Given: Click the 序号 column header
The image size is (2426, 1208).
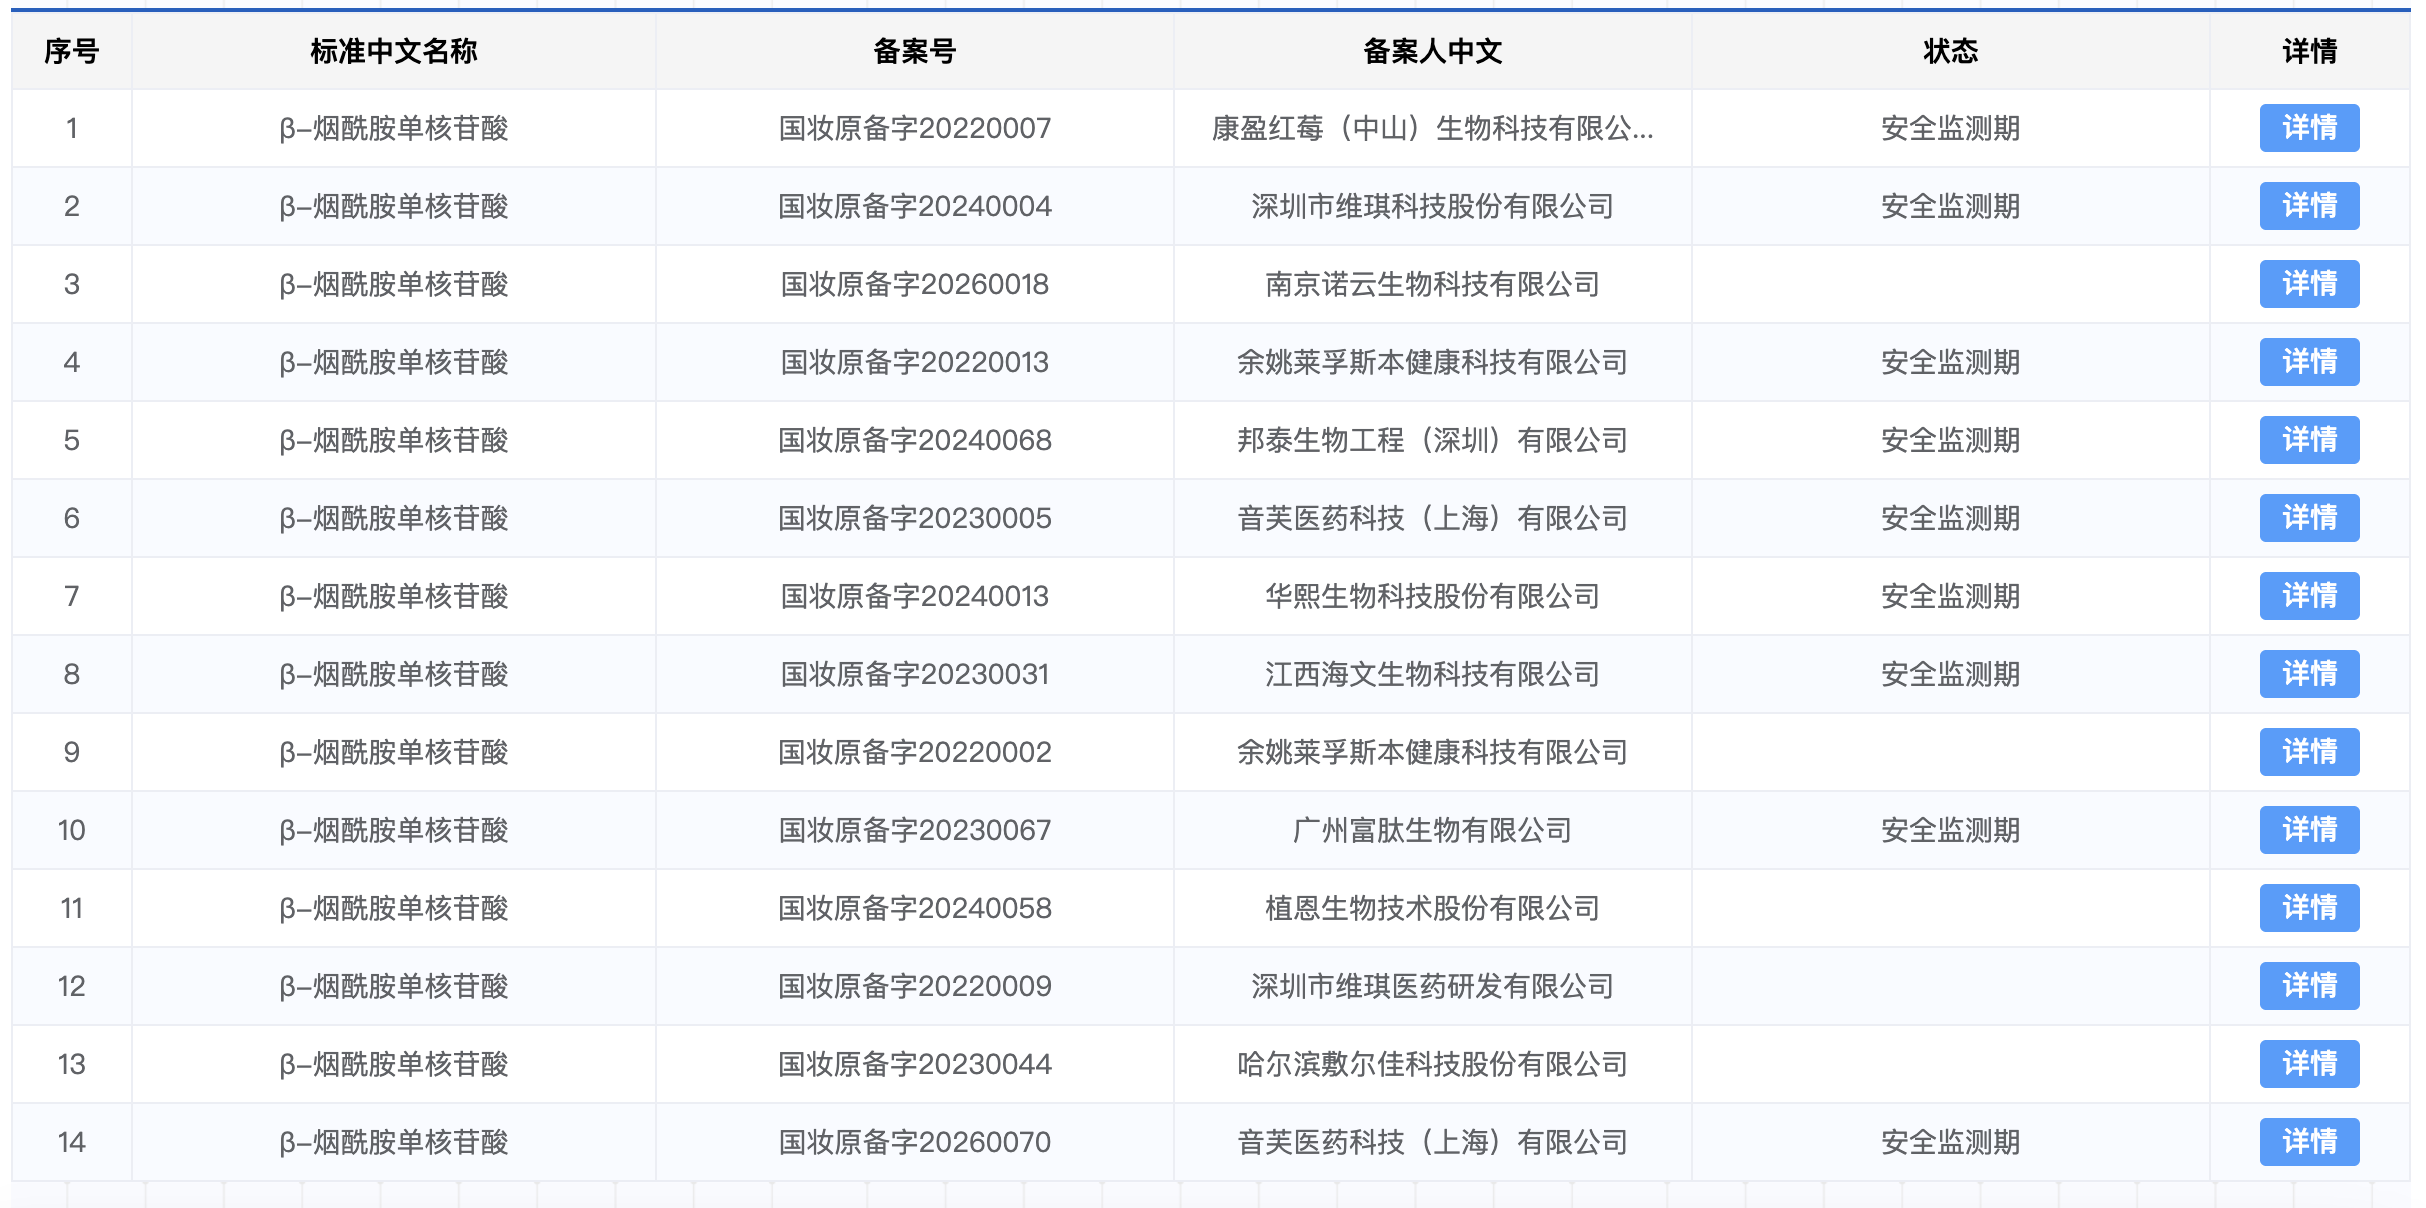Looking at the screenshot, I should (x=72, y=51).
